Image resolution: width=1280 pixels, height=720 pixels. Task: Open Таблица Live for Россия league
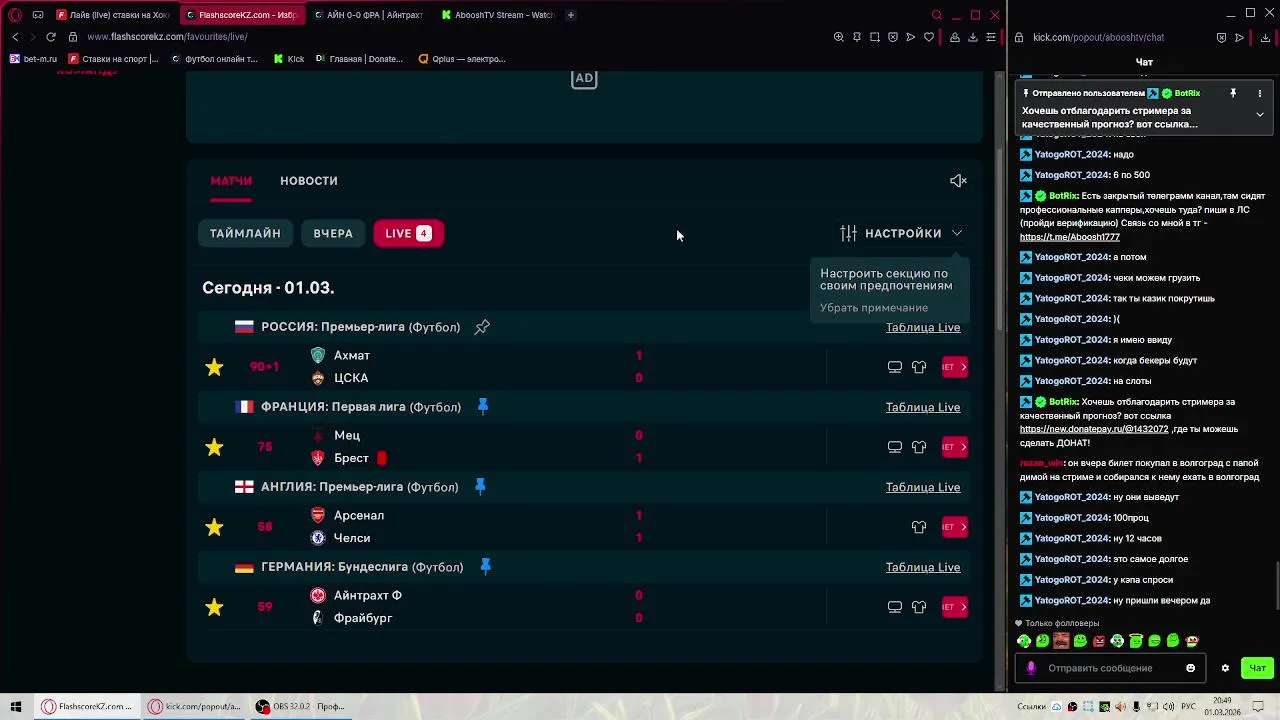tap(923, 327)
